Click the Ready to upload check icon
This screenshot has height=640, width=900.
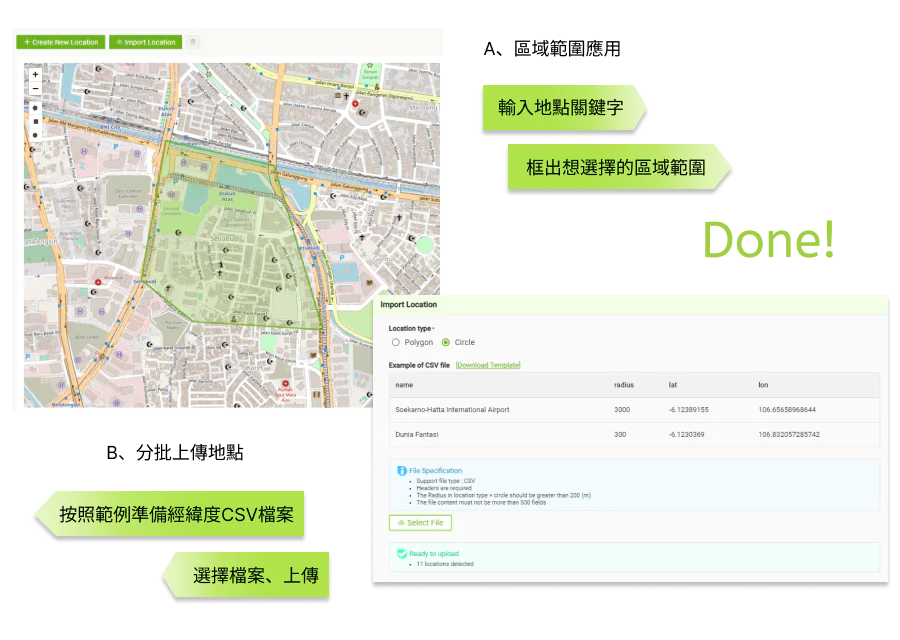point(402,553)
